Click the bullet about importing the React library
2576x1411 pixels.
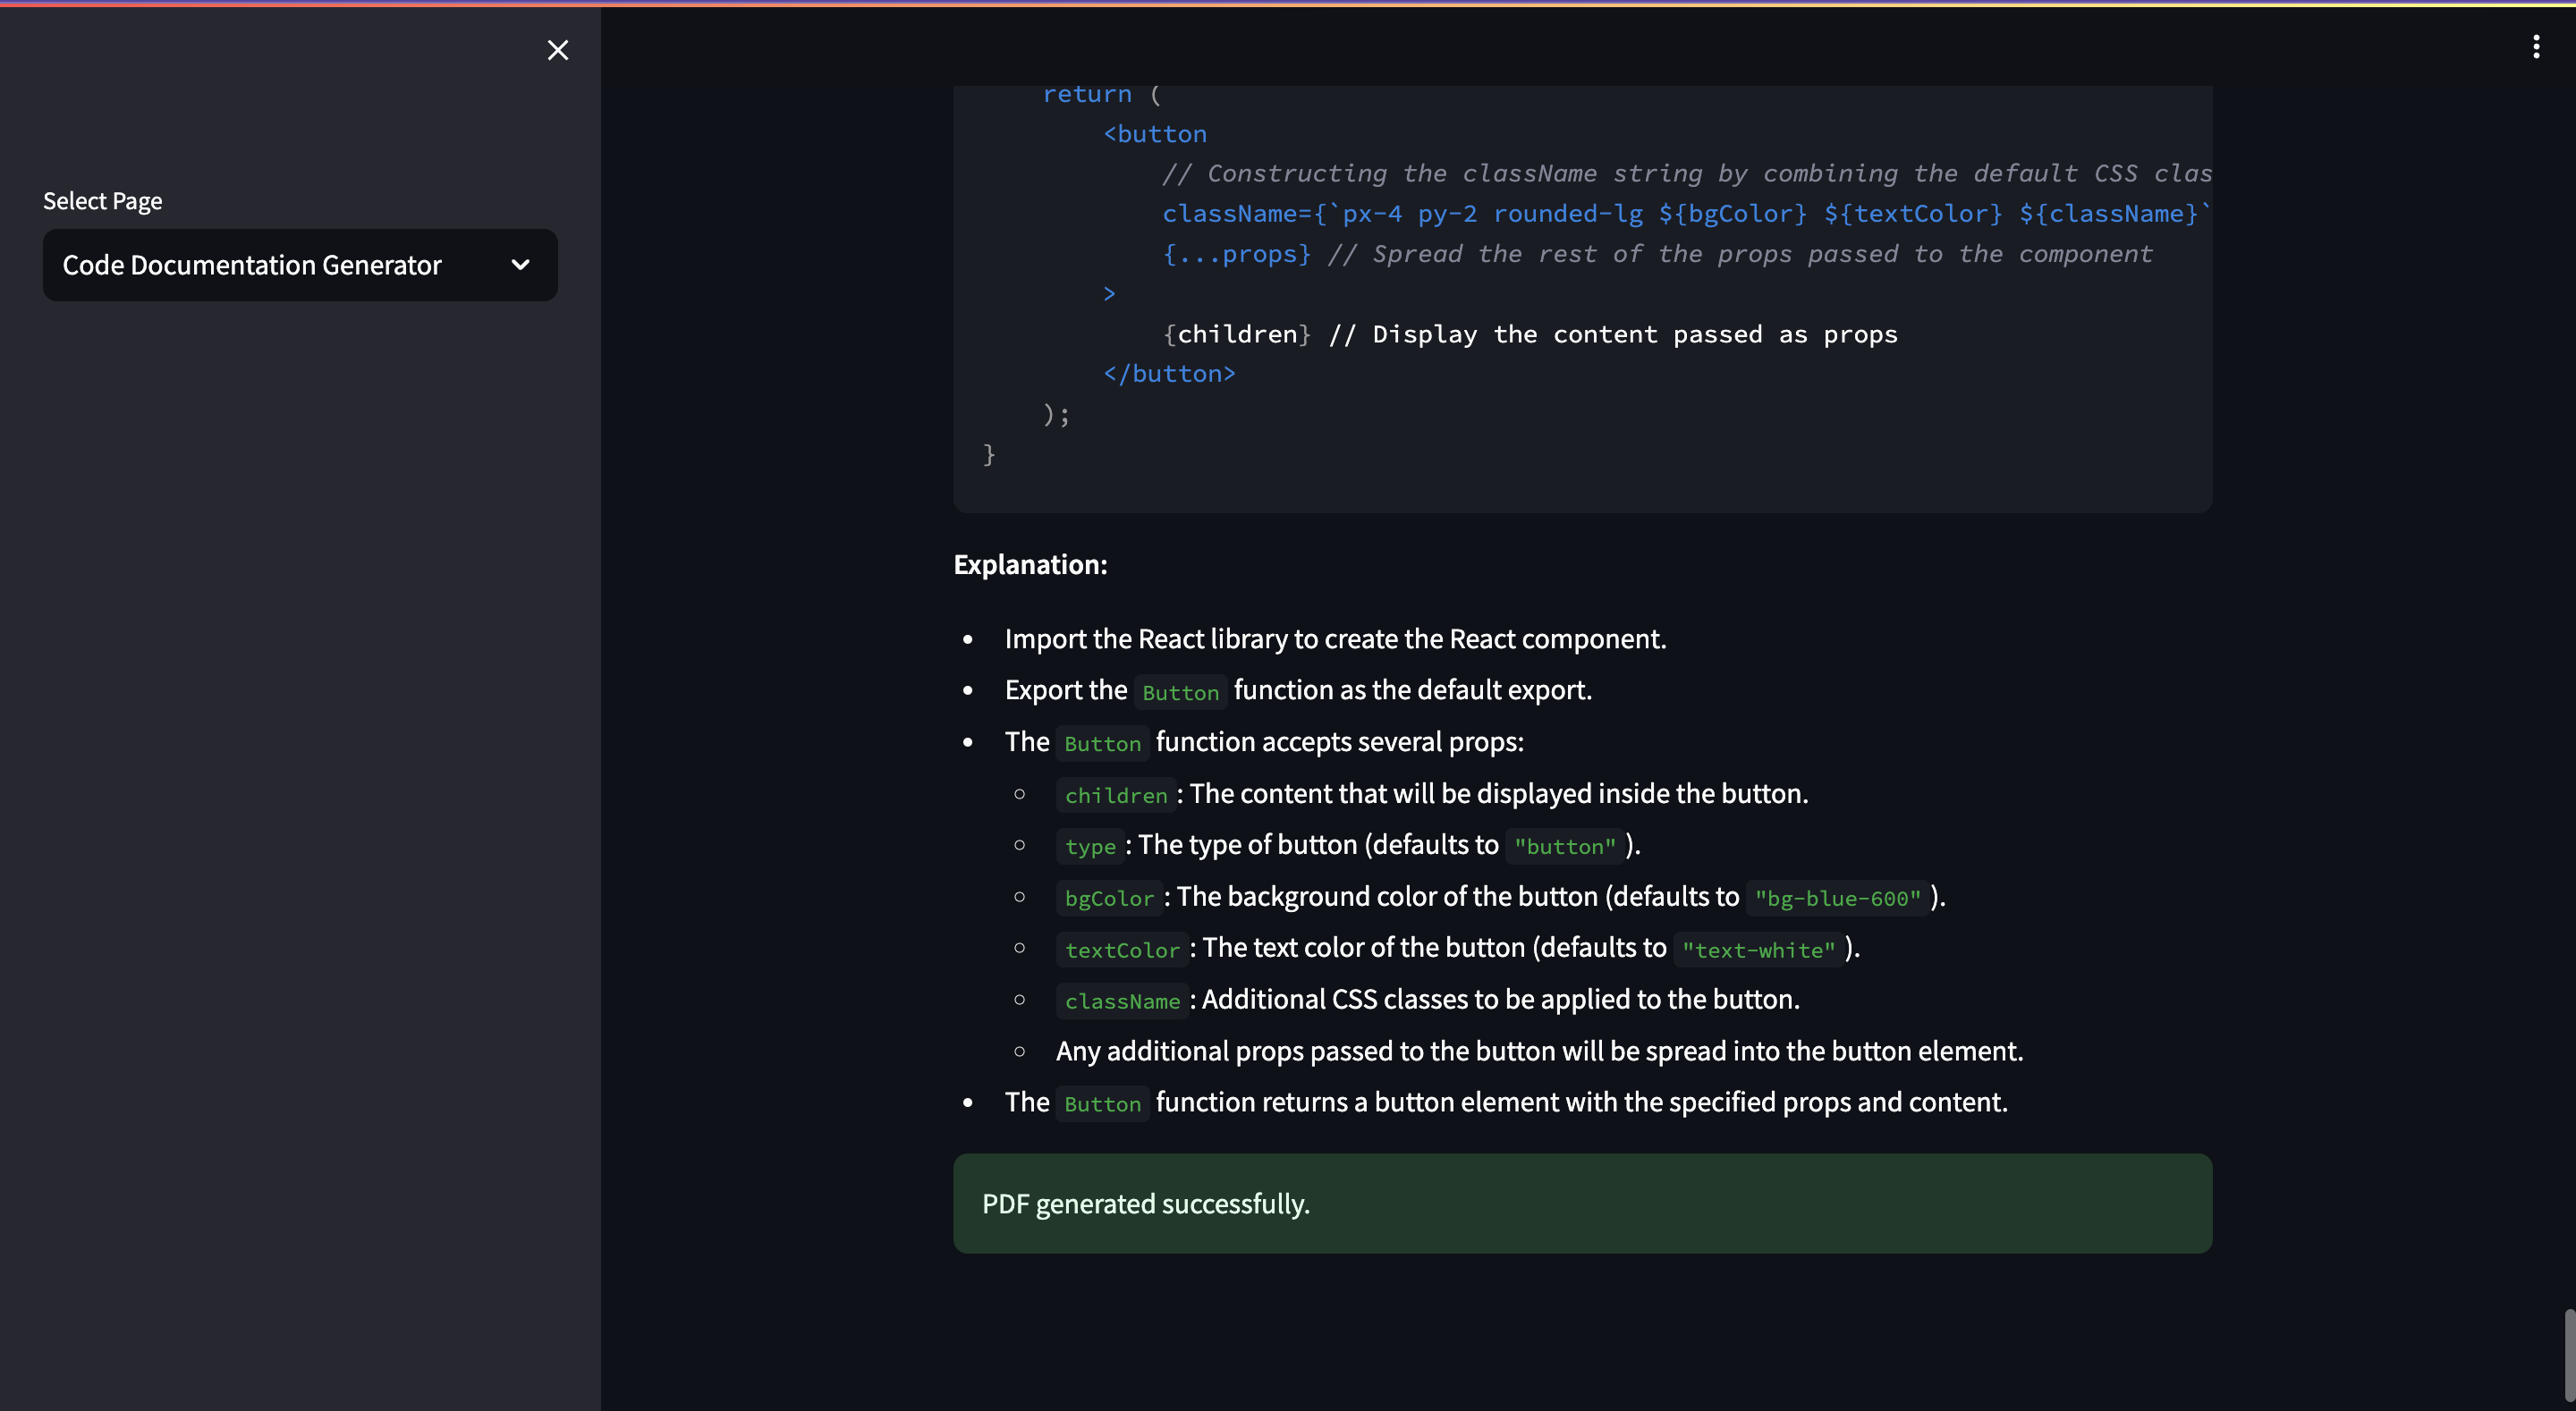point(1335,638)
